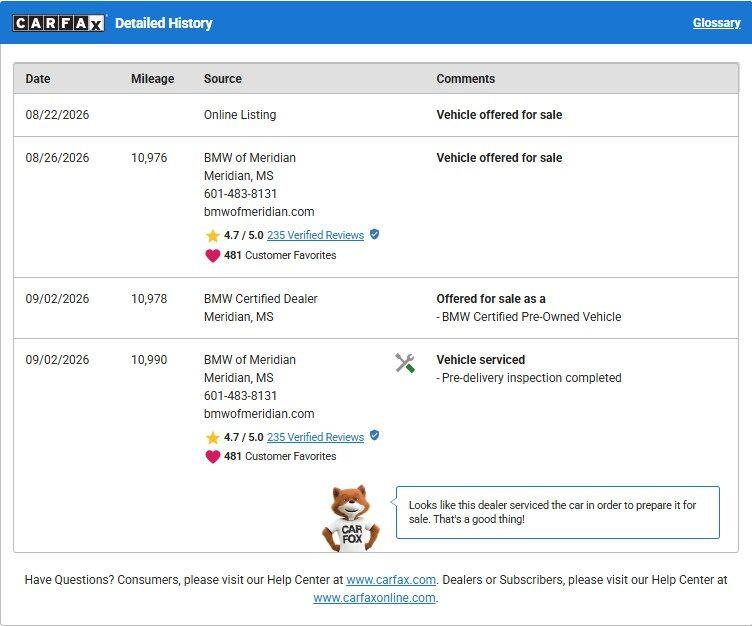The image size is (752, 626).
Task: Click bmwofmeridian.com in 10,990 mileage row
Action: 259,413
